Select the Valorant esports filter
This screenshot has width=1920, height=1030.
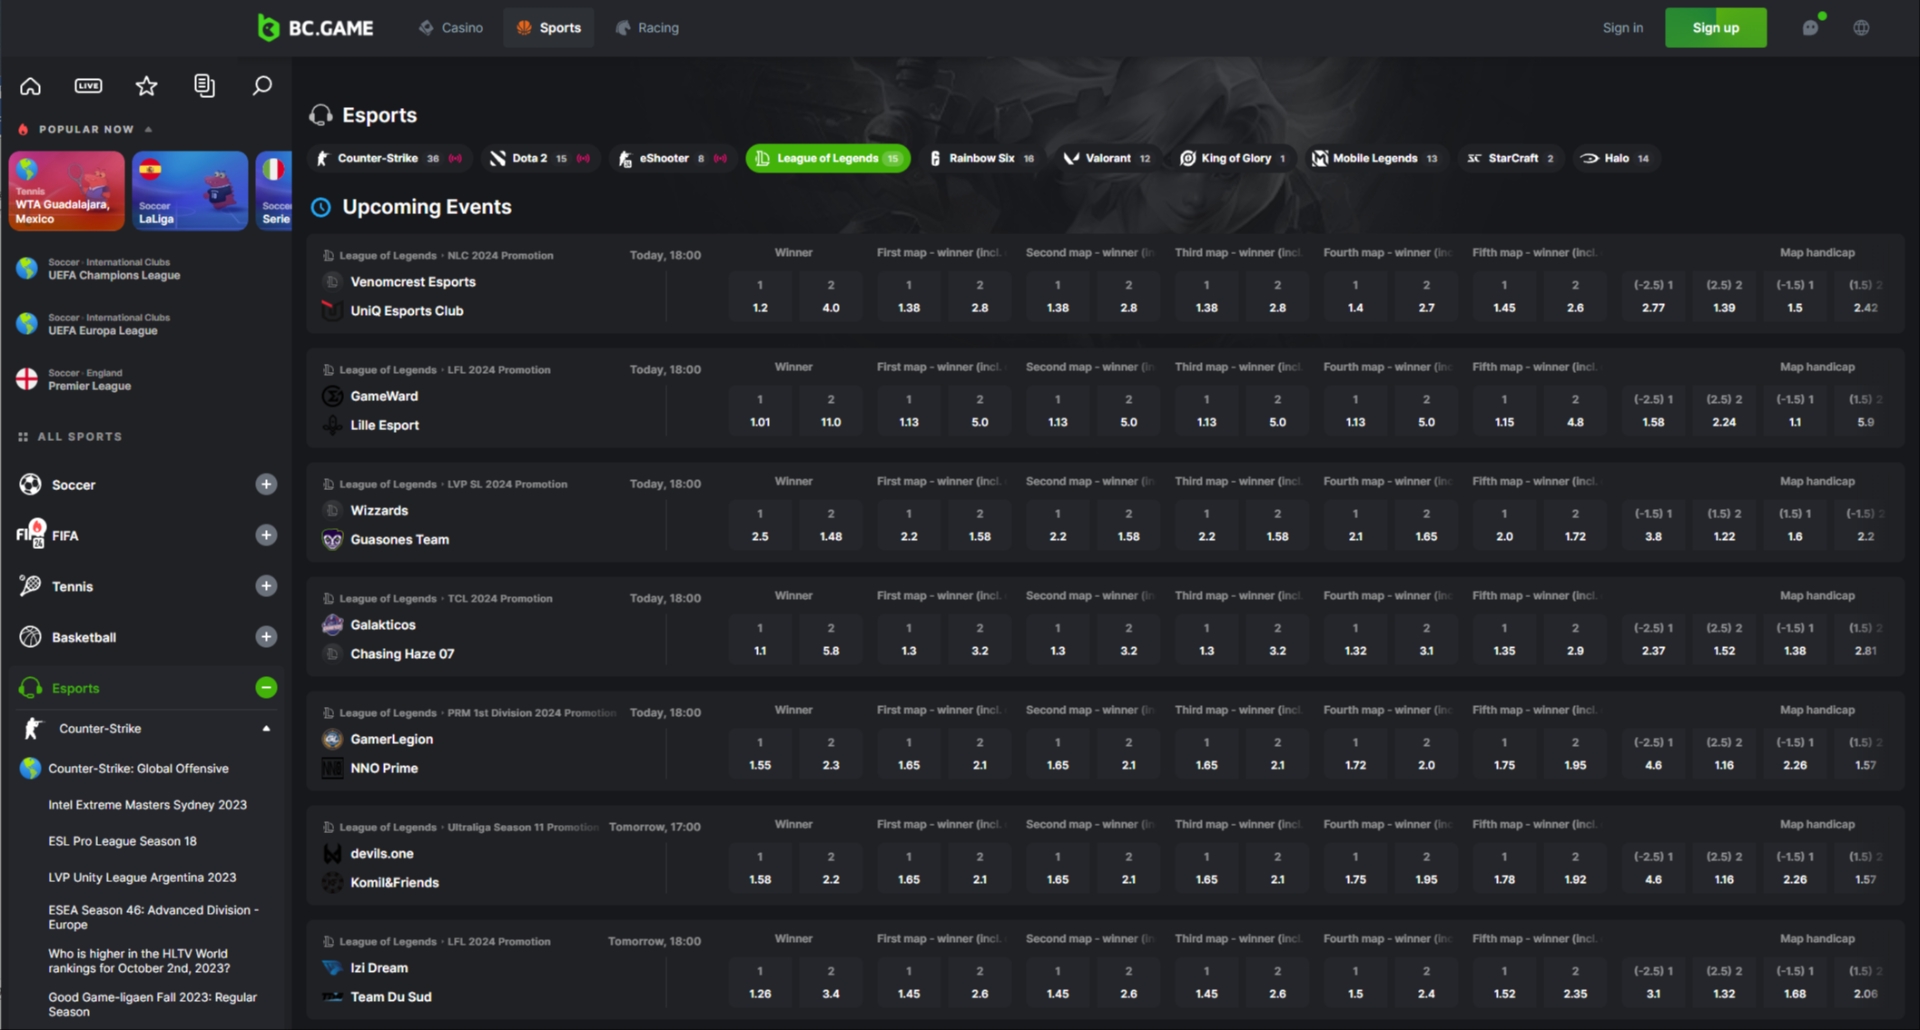tap(1107, 159)
